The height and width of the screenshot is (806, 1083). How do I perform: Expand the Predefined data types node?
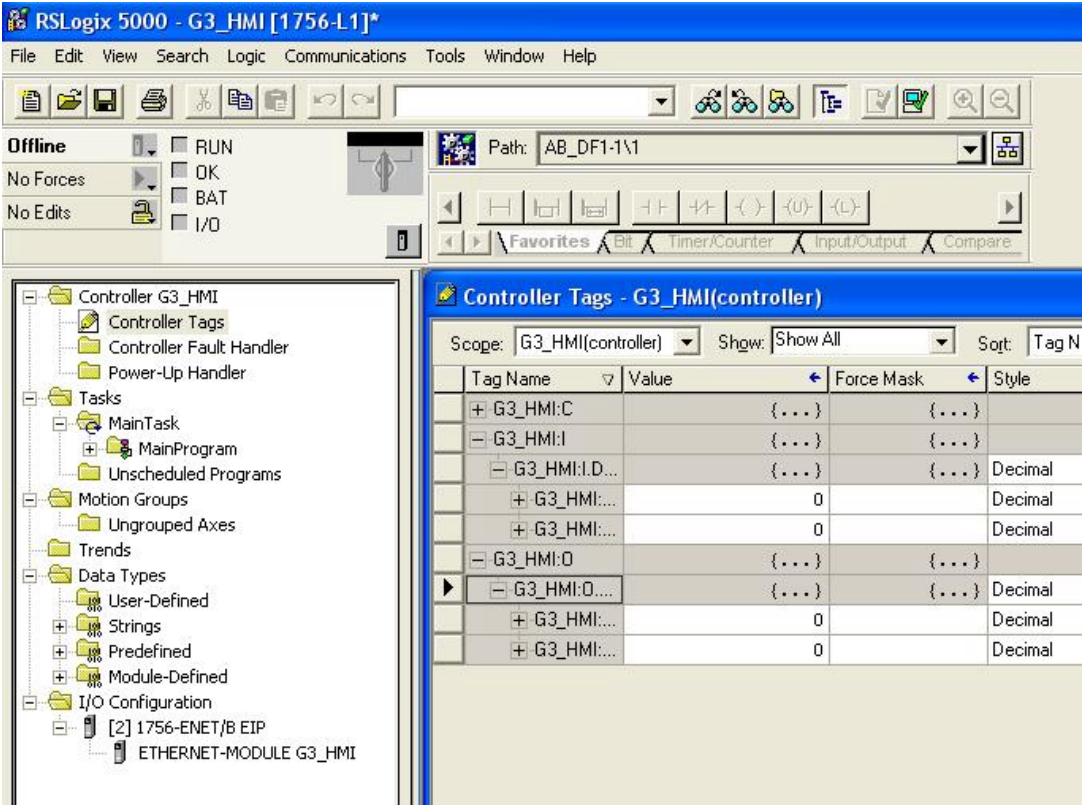tap(60, 652)
